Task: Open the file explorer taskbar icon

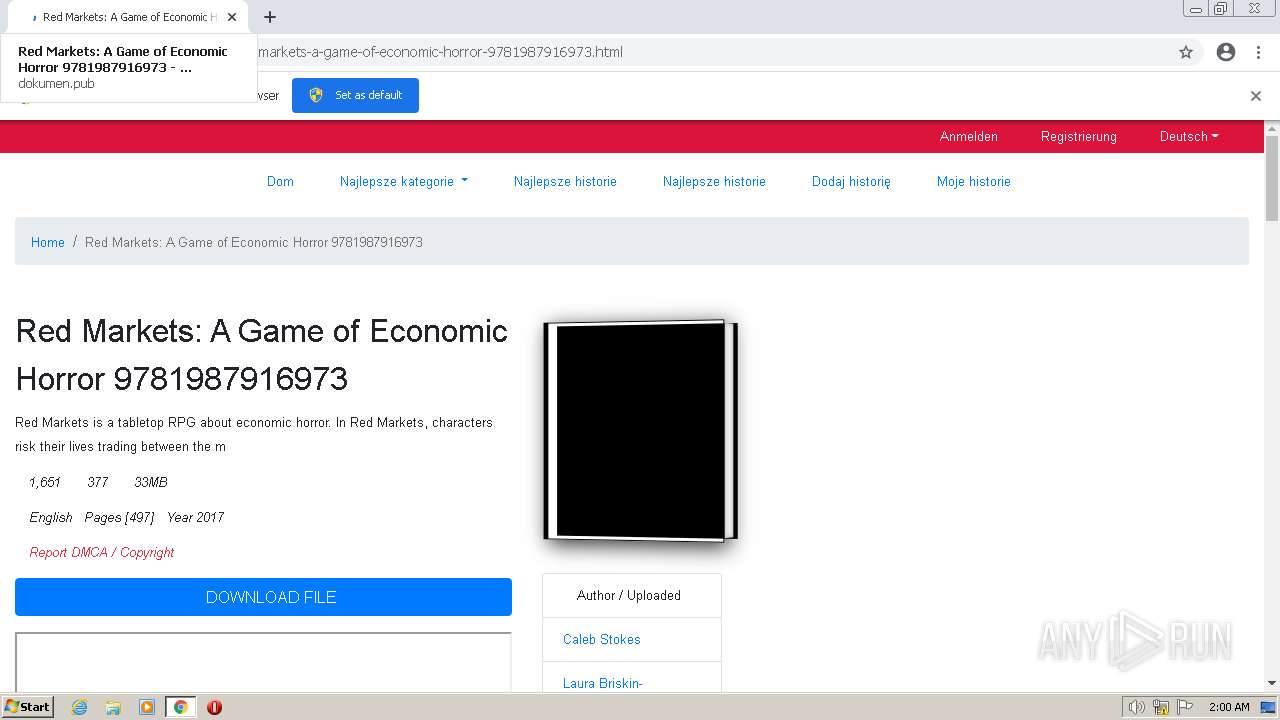Action: coord(113,707)
